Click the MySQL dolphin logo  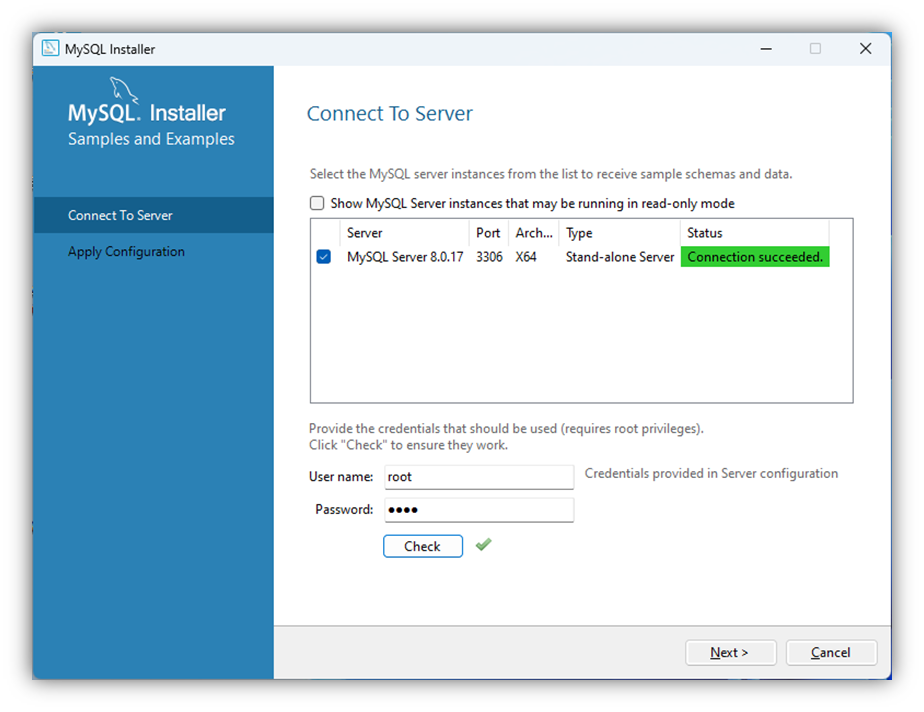124,90
